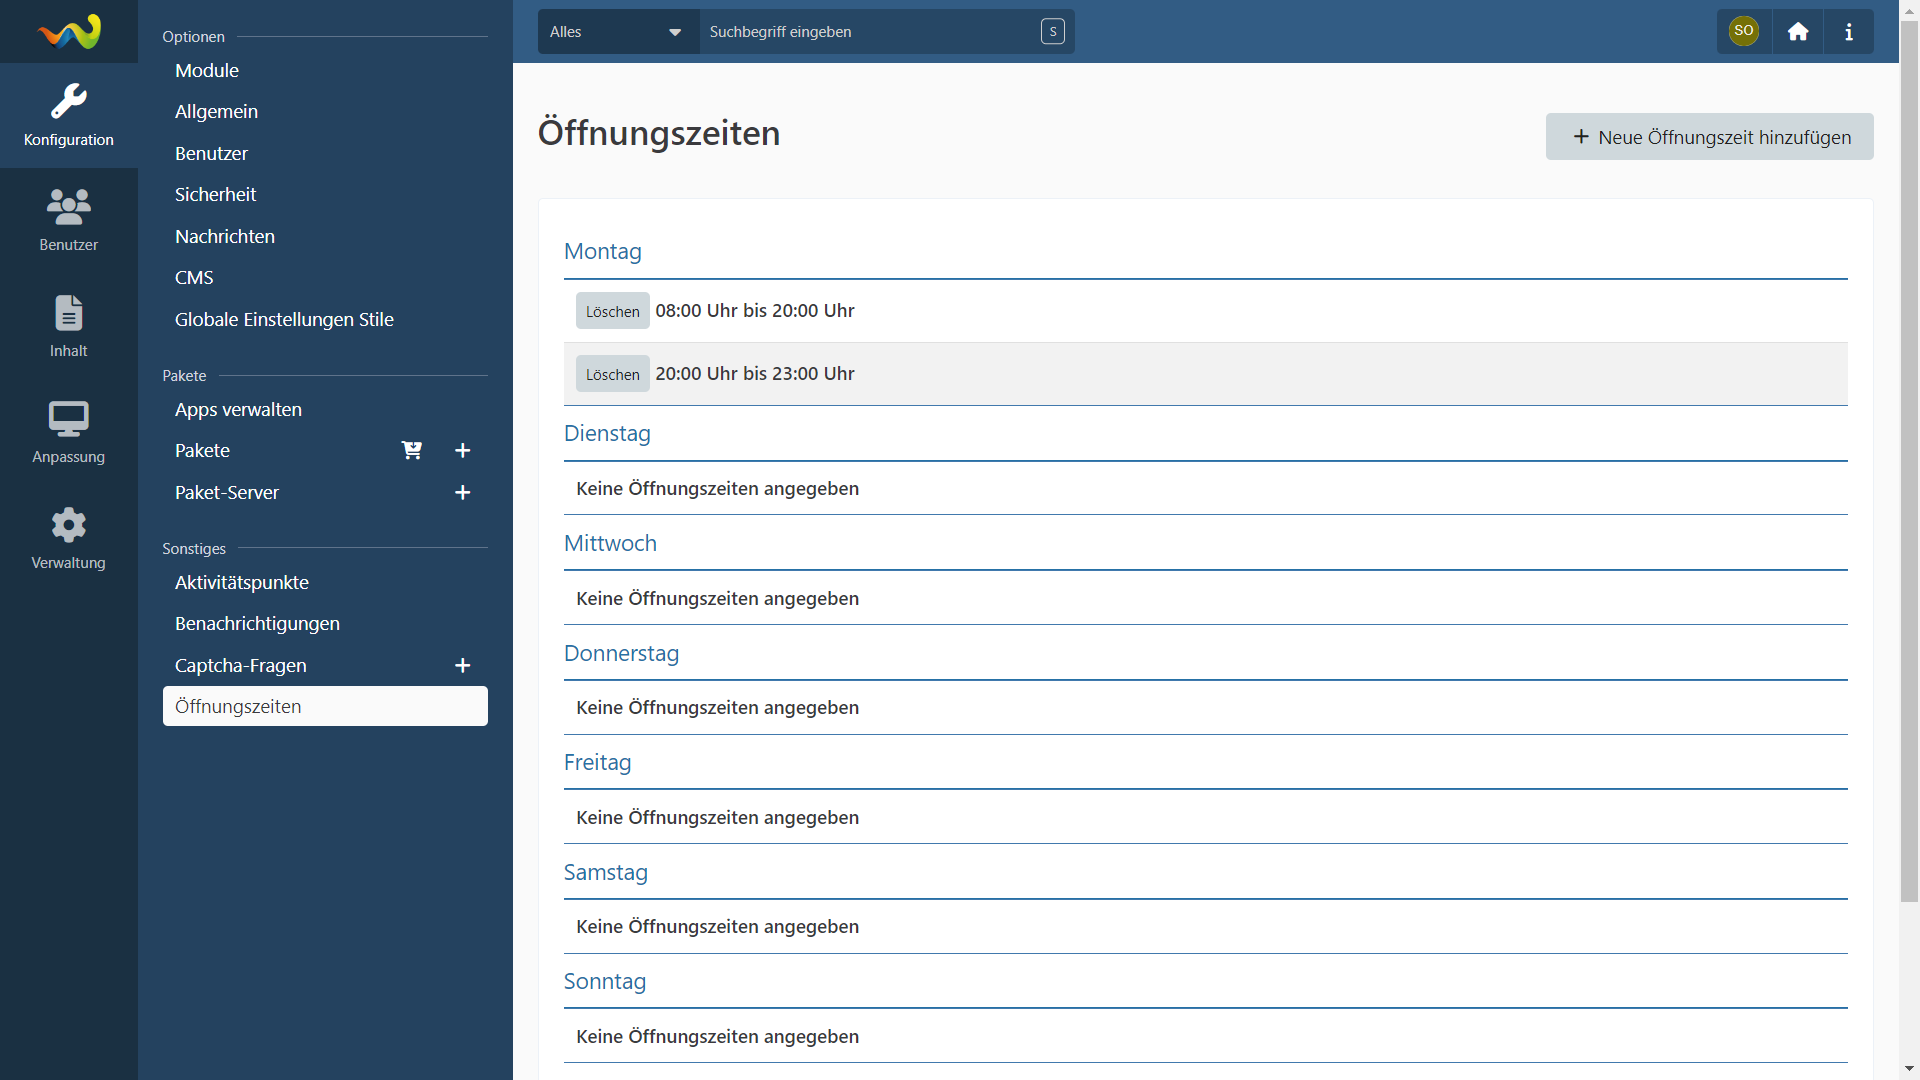Click the WoltLab logo icon

coord(69,32)
